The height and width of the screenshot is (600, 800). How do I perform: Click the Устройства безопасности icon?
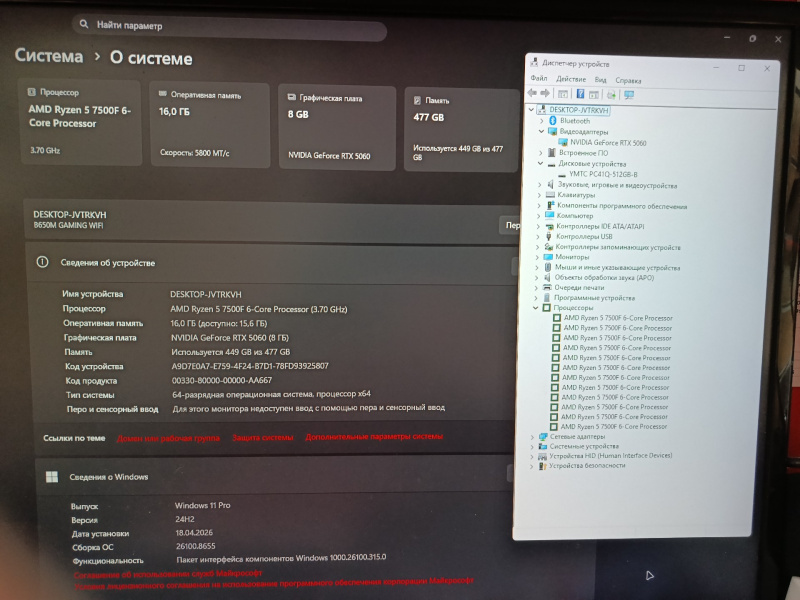coord(542,466)
